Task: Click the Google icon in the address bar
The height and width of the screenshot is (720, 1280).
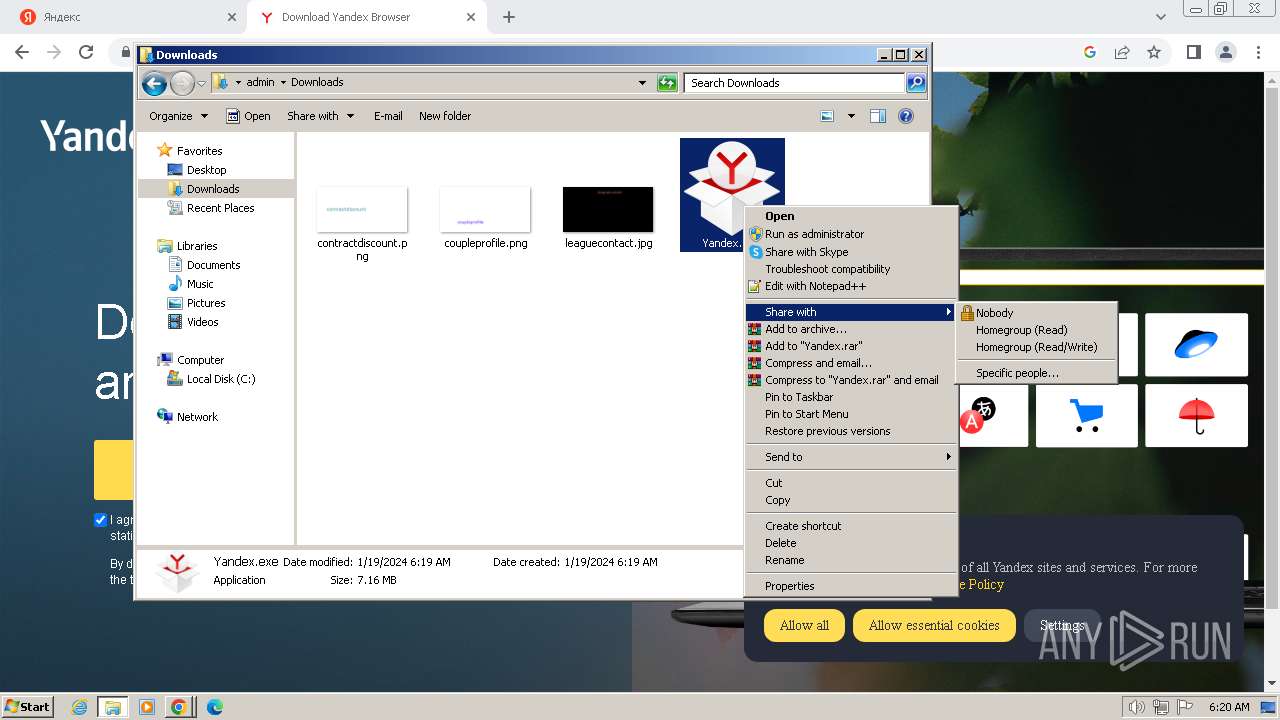Action: coord(1090,52)
